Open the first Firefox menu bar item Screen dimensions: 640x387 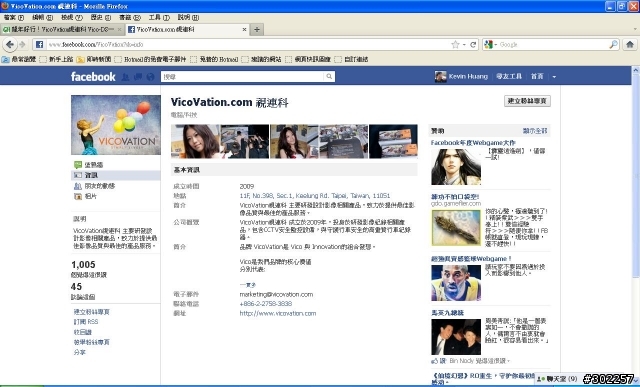point(13,18)
